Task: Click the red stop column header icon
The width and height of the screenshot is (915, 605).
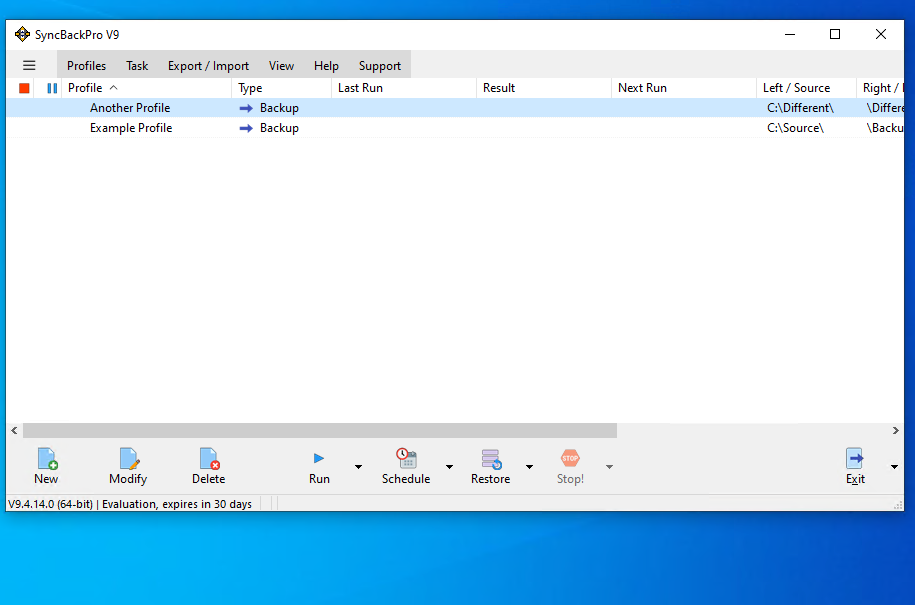Action: coord(24,88)
